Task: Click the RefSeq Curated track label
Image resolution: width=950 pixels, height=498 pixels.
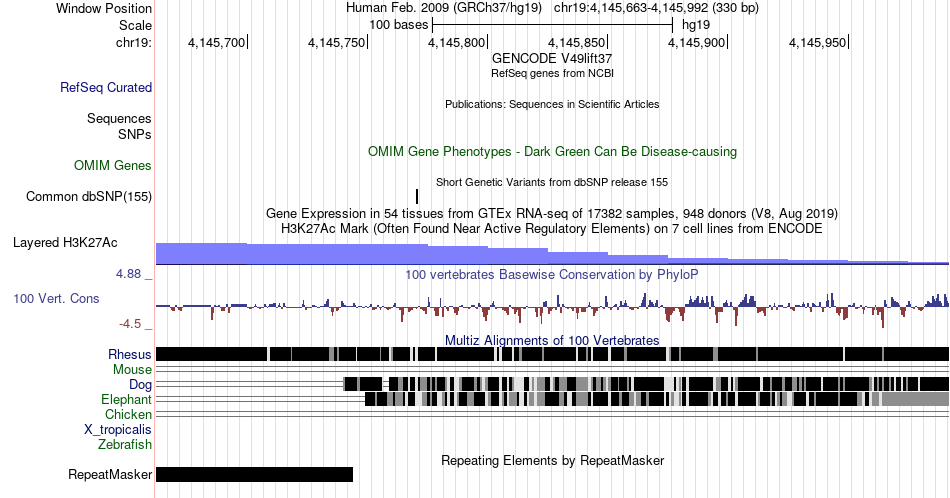Action: [105, 87]
